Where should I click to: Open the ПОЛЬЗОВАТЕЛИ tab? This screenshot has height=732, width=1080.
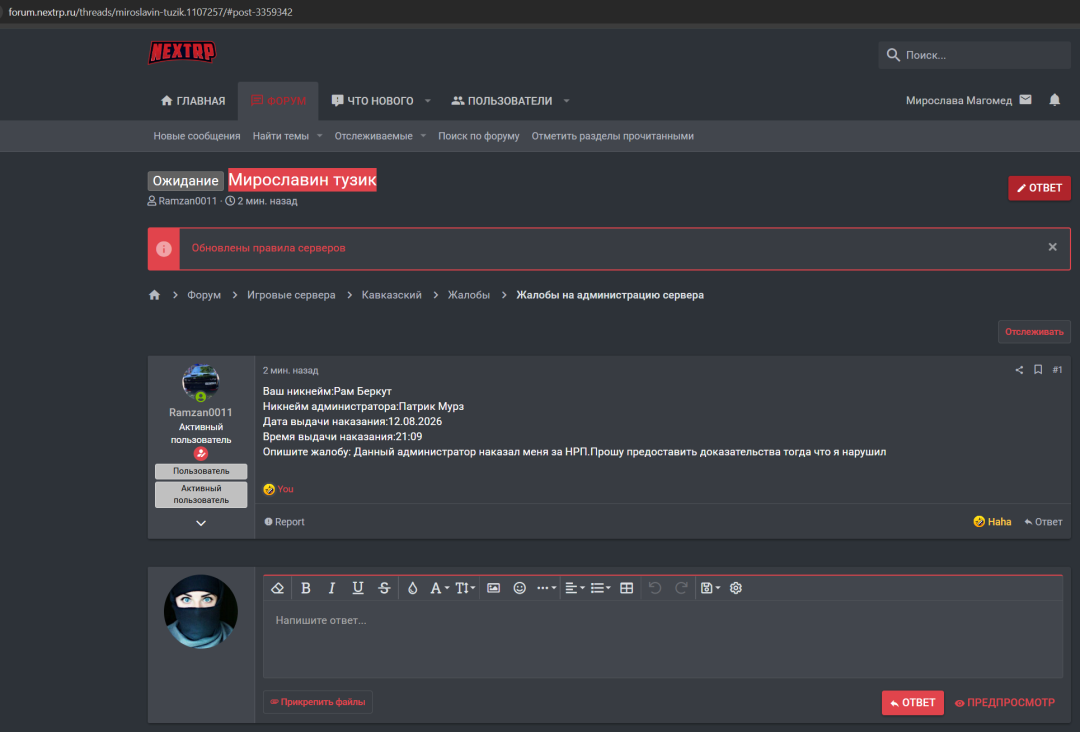(x=501, y=101)
